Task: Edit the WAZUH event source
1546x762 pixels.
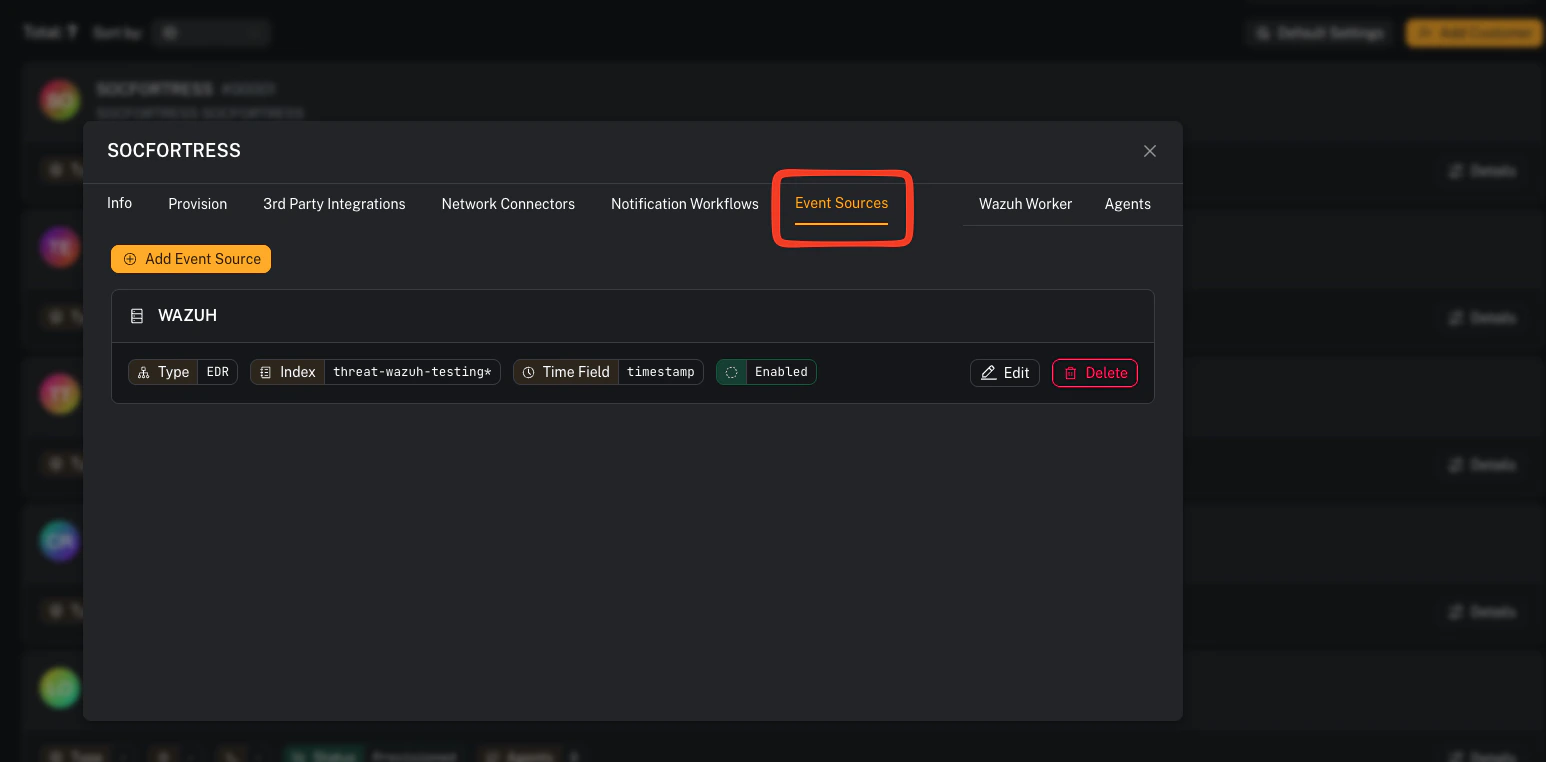Action: (x=1004, y=372)
